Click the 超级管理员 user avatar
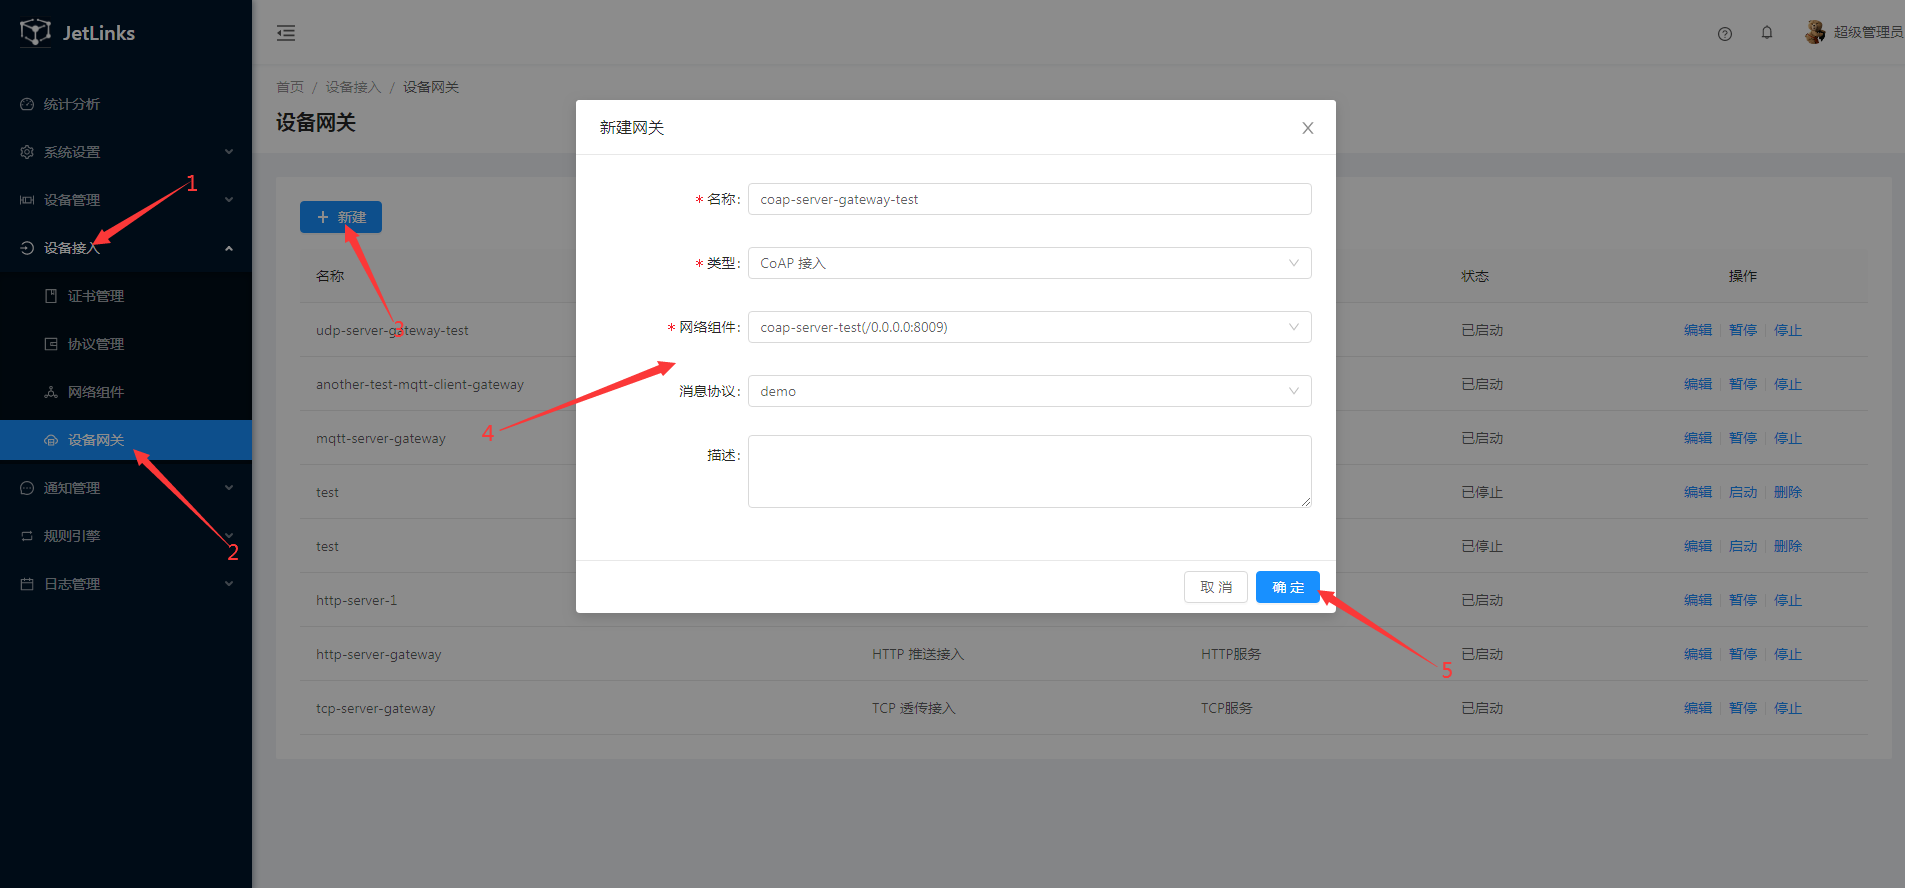The height and width of the screenshot is (888, 1905). tap(1814, 32)
